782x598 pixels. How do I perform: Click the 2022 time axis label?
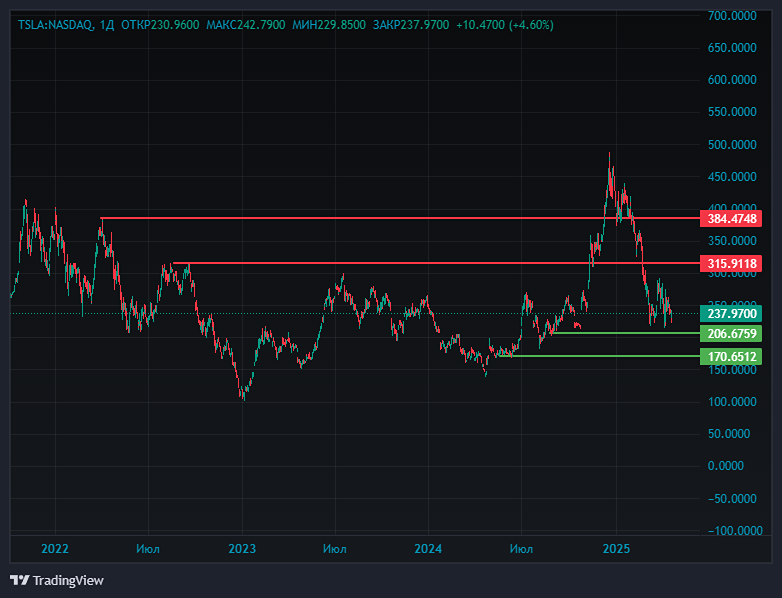(x=55, y=549)
